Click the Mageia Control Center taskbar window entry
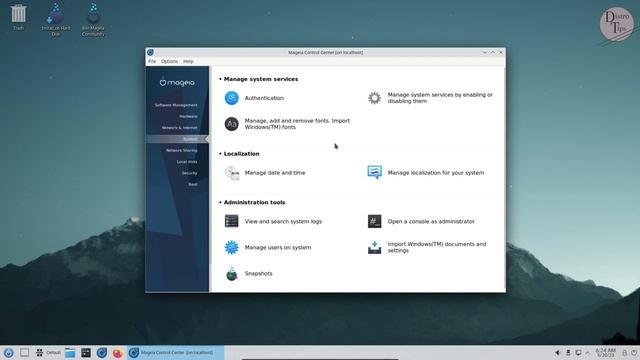 [176, 353]
